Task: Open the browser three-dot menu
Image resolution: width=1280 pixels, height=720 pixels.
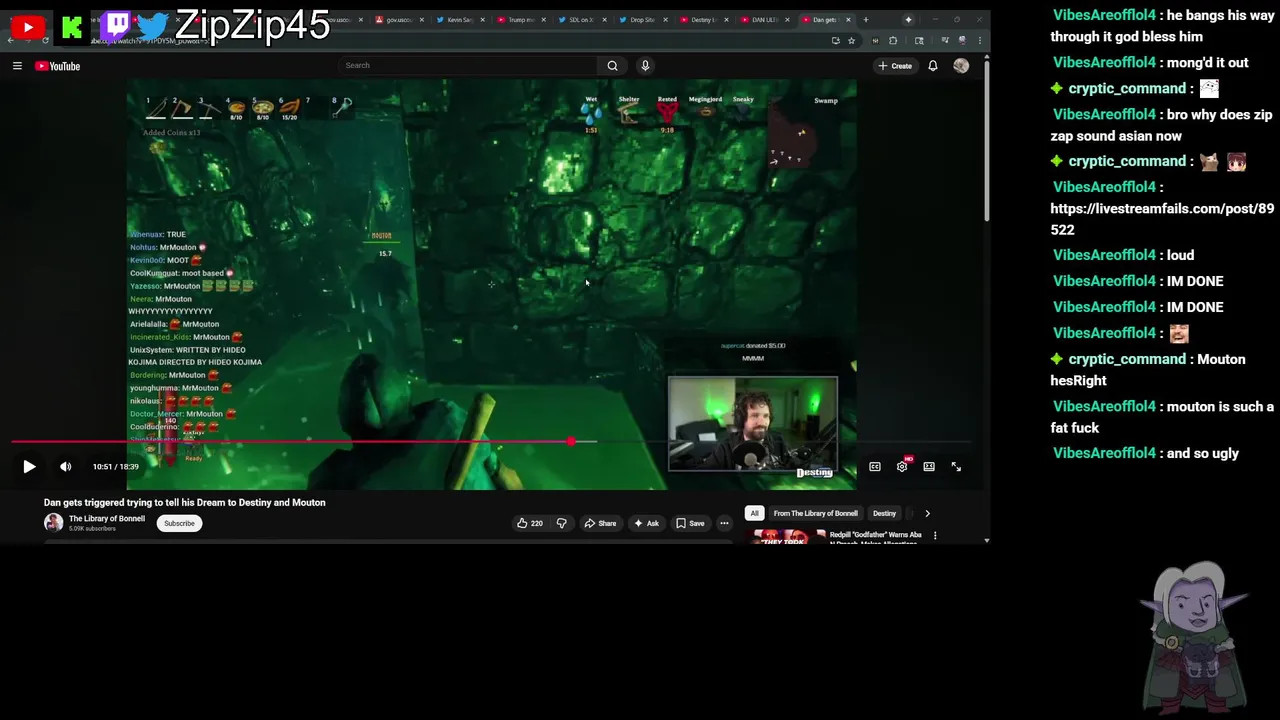Action: click(x=979, y=41)
